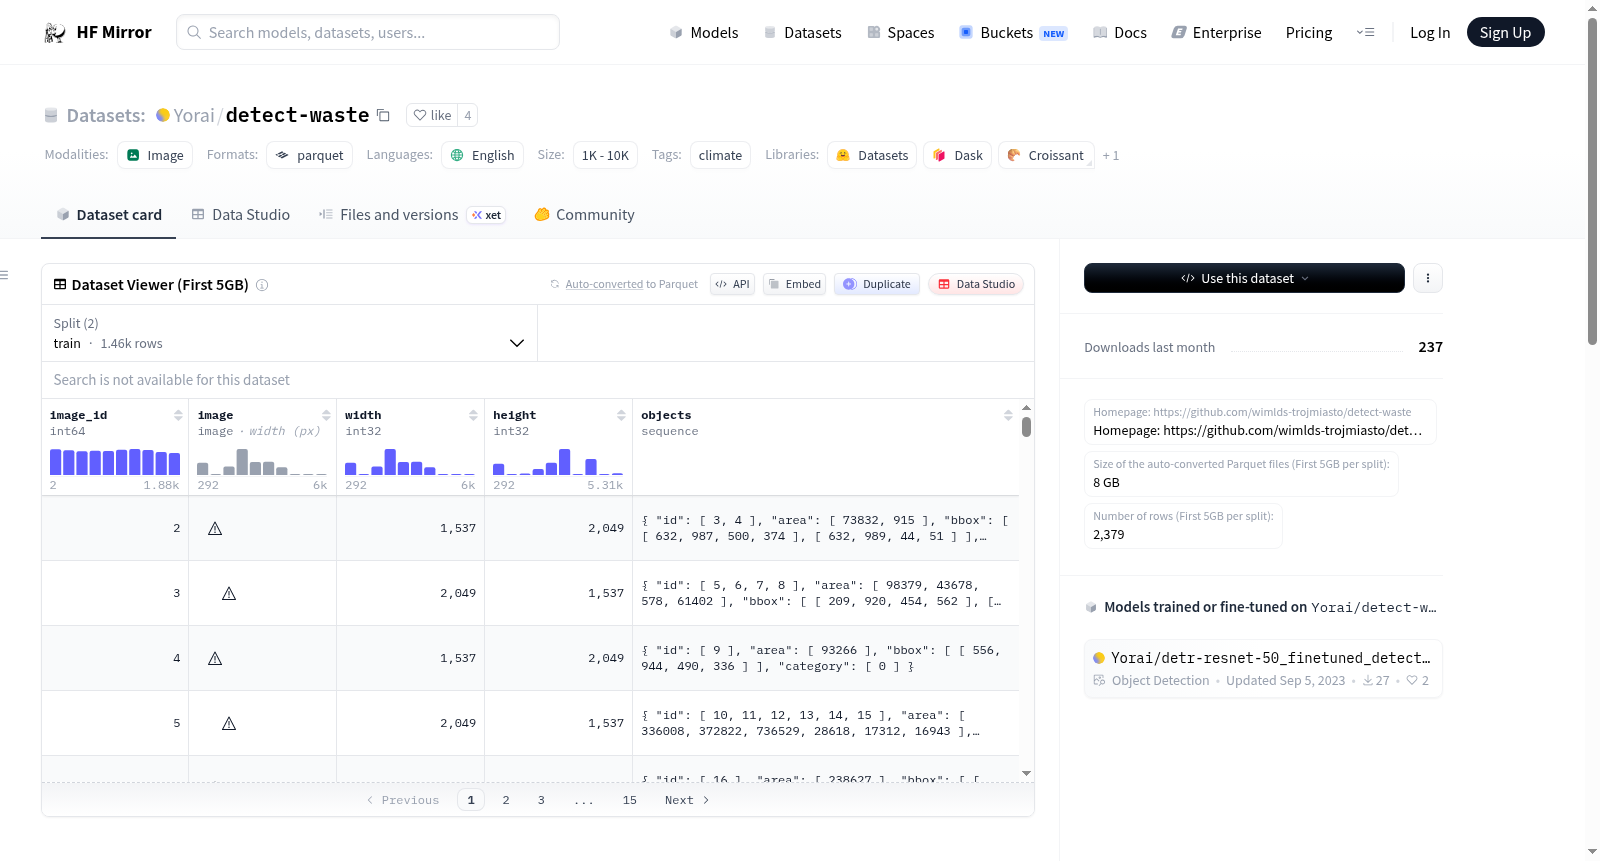Filter by Image modality tag
The width and height of the screenshot is (1600, 861).
pyautogui.click(x=155, y=155)
